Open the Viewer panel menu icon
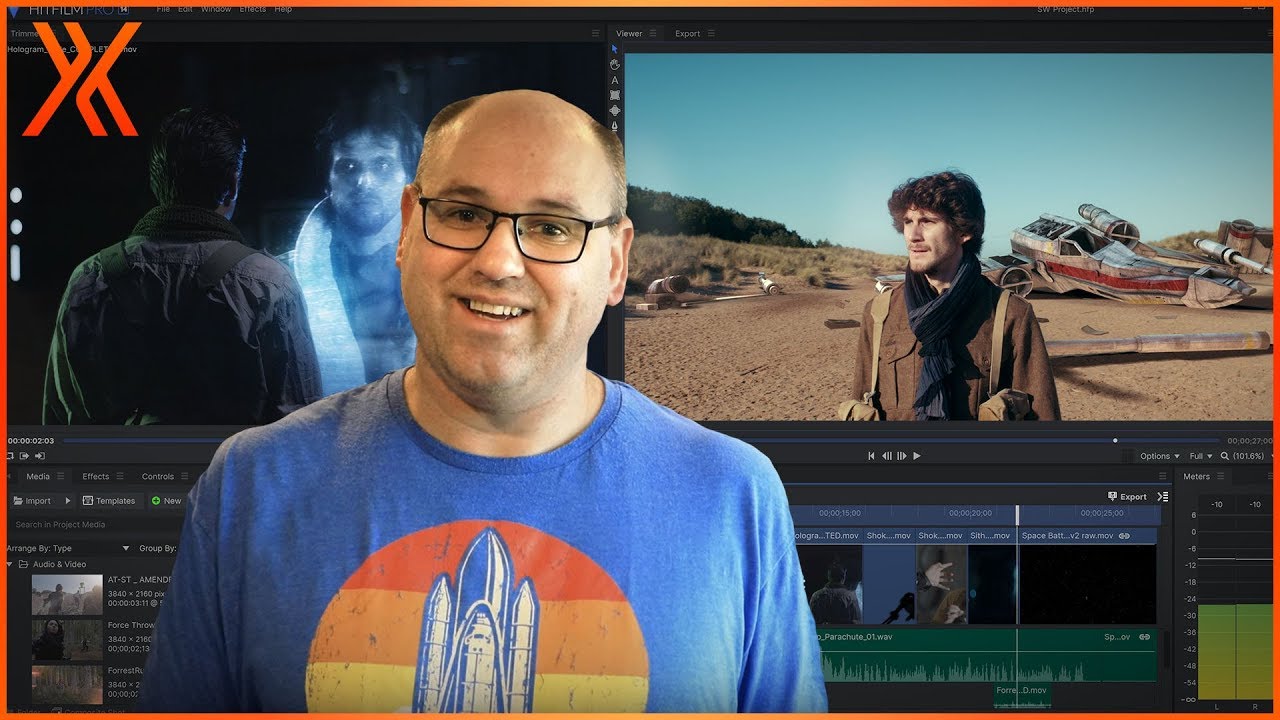Screen dimensions: 1280x720 click(x=653, y=33)
